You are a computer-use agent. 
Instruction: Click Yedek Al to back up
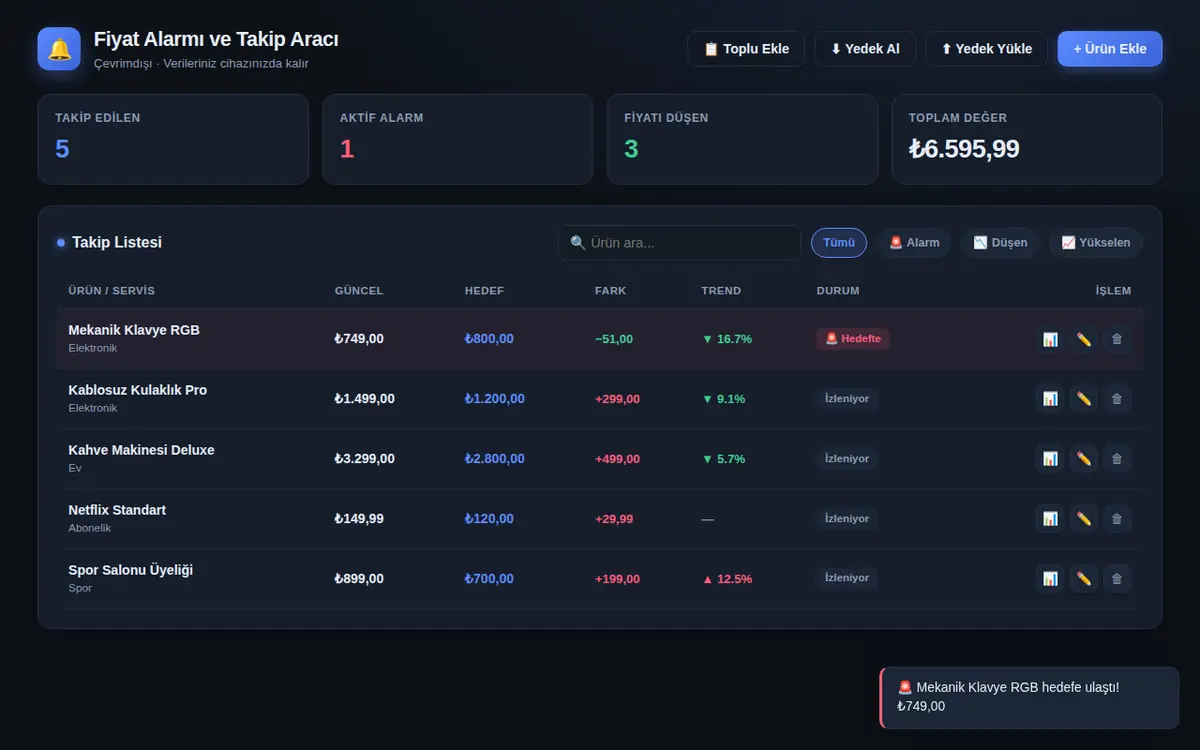(x=865, y=49)
